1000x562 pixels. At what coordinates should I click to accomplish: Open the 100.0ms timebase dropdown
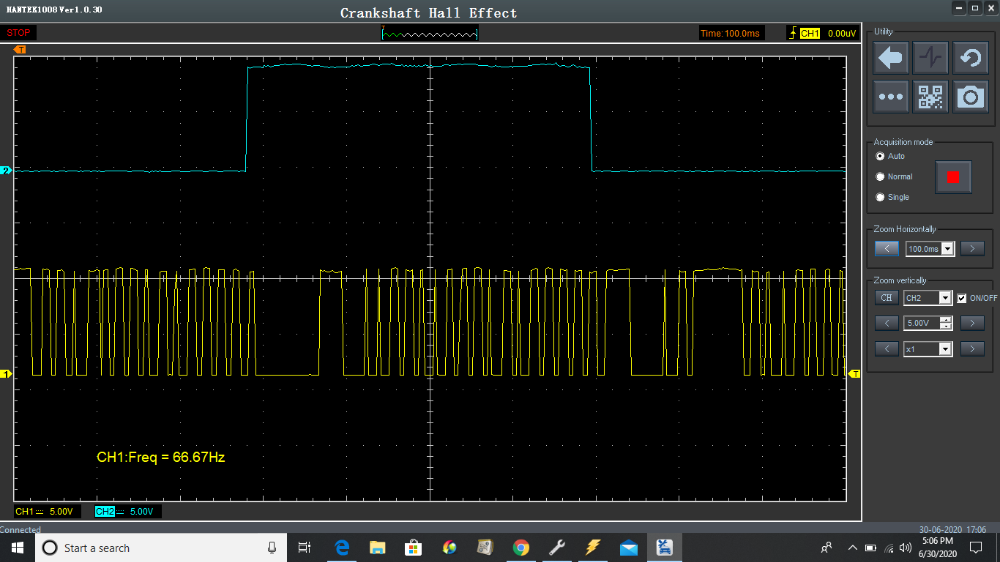tap(947, 249)
